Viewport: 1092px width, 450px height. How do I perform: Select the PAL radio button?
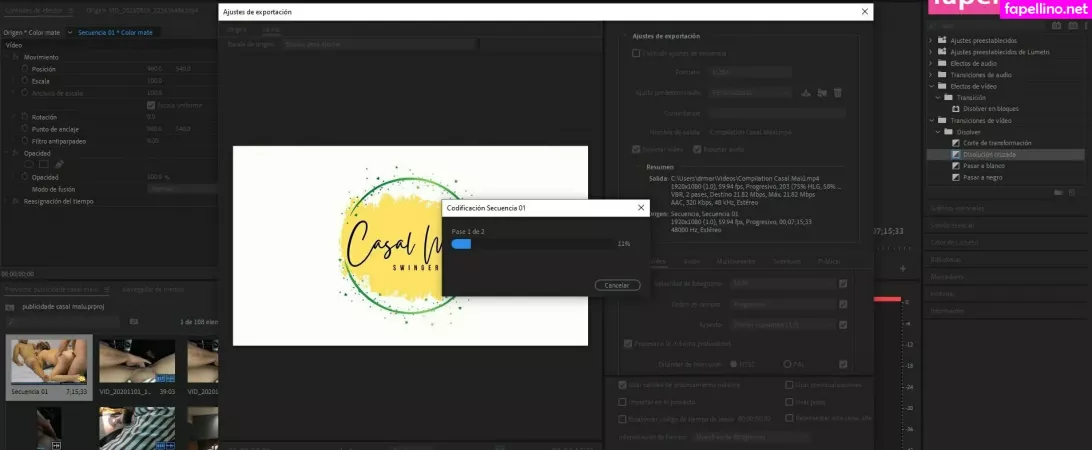coord(788,364)
